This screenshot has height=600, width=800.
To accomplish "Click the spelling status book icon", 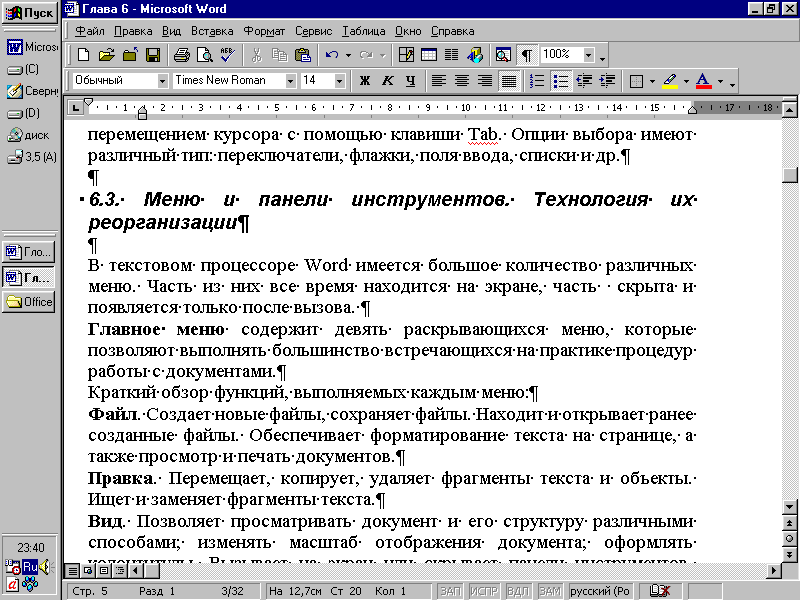I will click(659, 591).
